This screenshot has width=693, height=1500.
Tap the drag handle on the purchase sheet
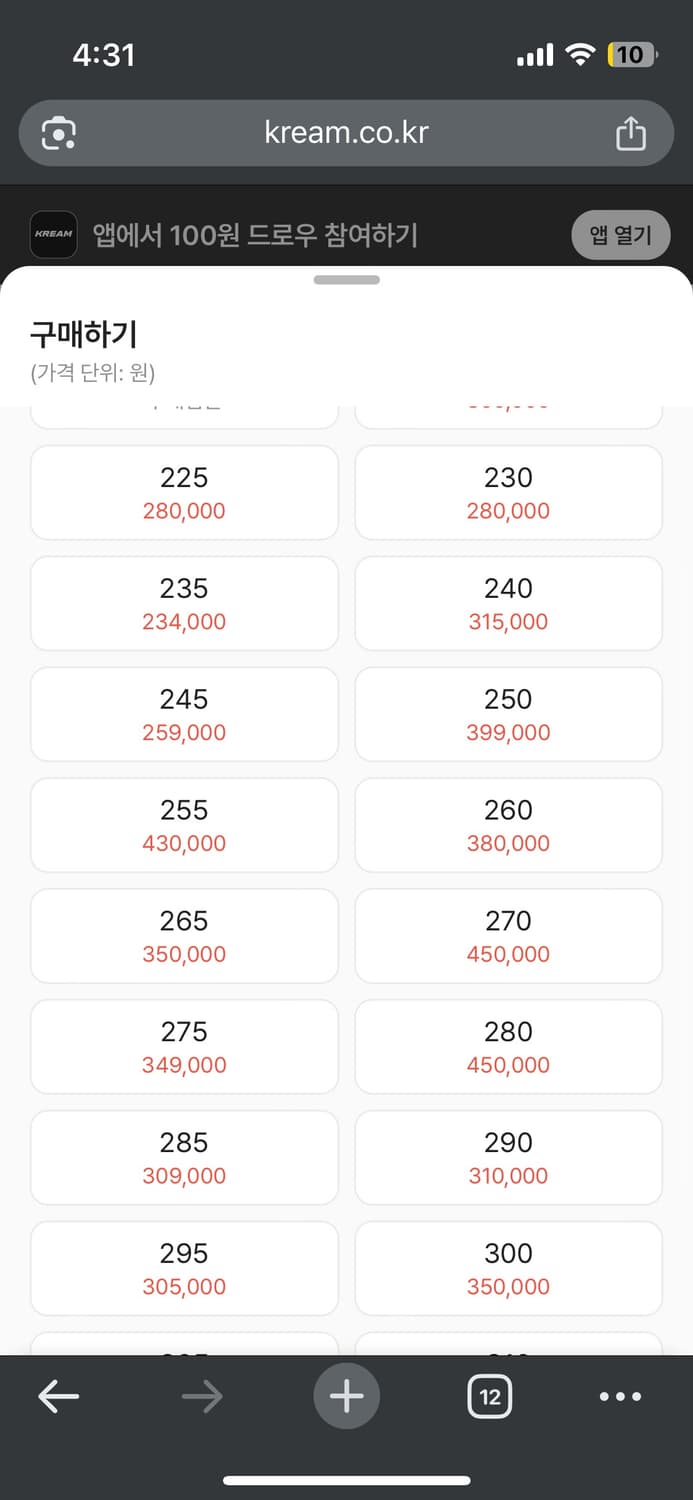coord(346,283)
